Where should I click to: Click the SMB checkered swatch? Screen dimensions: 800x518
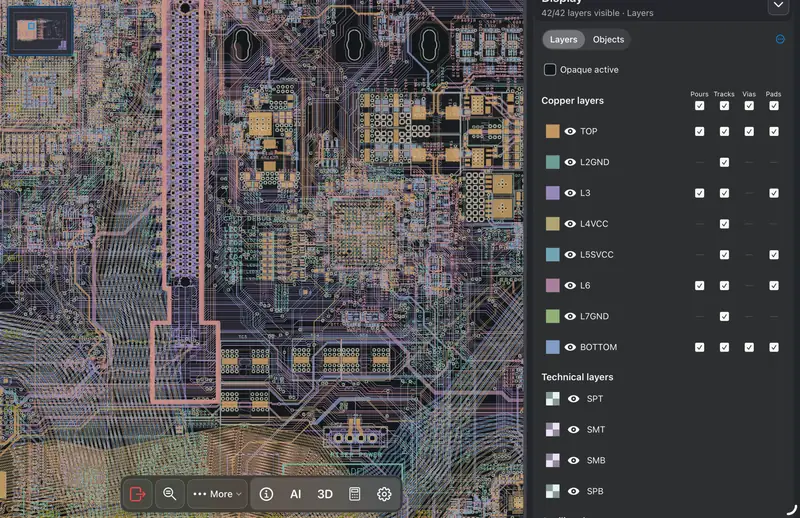(x=553, y=460)
